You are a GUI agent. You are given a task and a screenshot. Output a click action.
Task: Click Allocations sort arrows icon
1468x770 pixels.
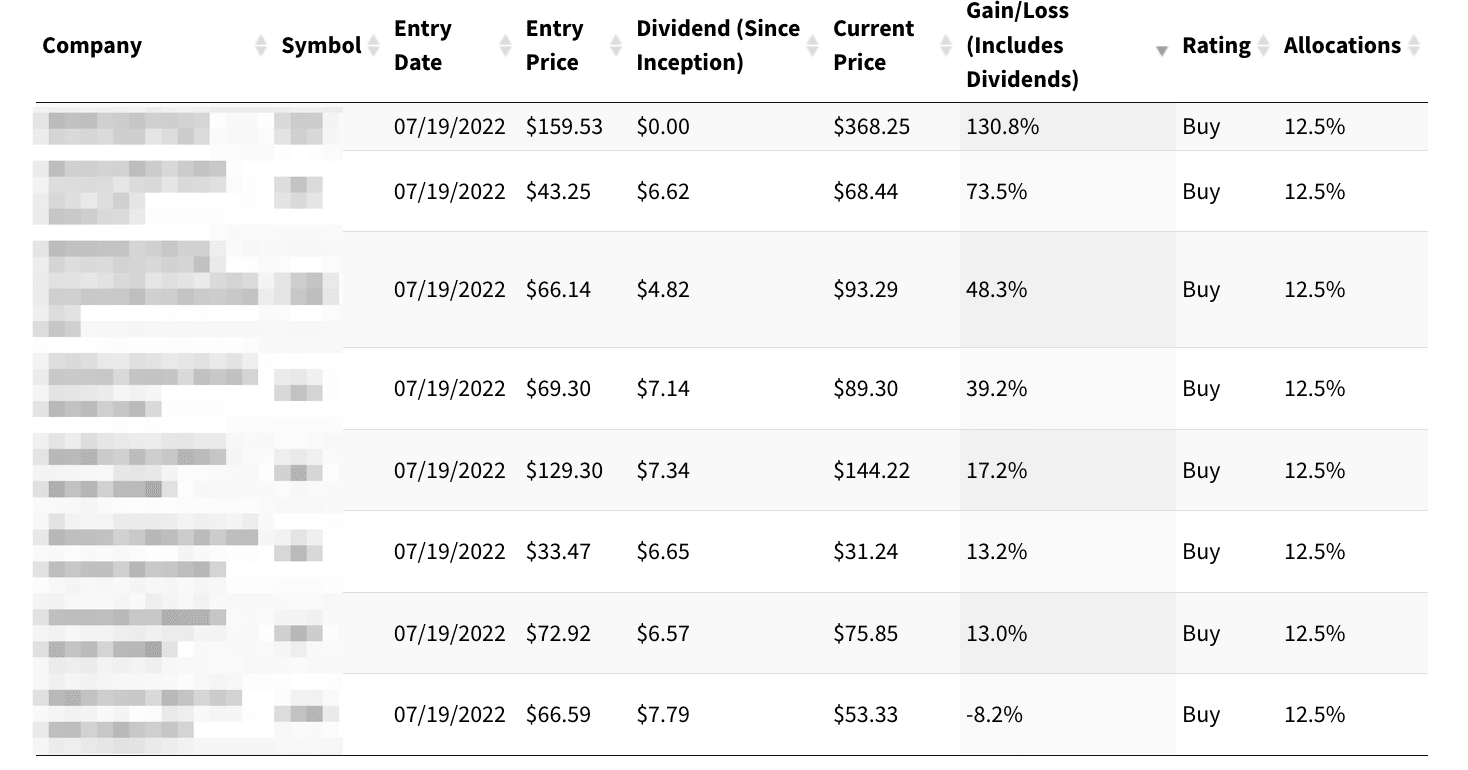click(x=1413, y=46)
